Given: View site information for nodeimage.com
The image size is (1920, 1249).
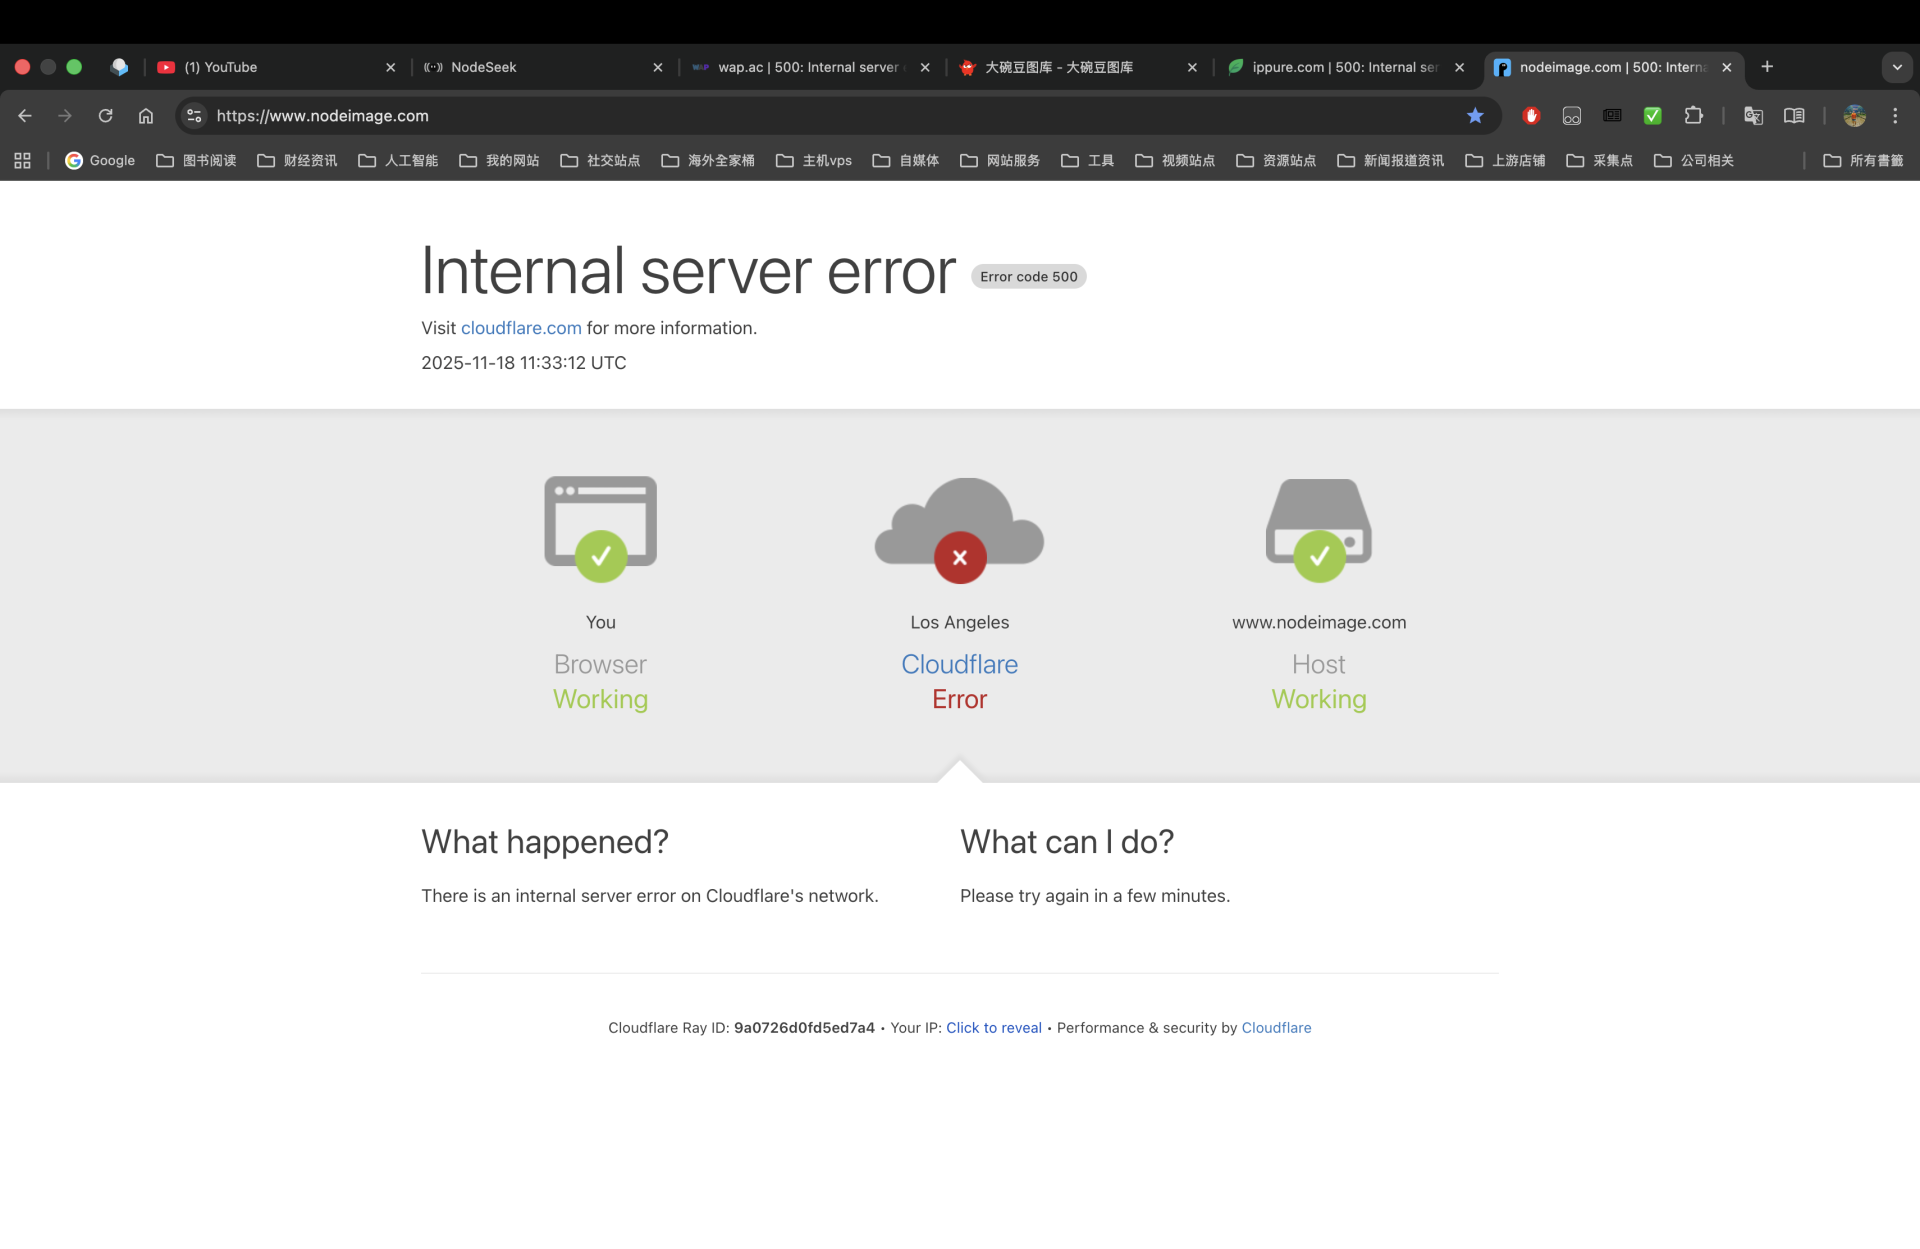Looking at the screenshot, I should (194, 116).
